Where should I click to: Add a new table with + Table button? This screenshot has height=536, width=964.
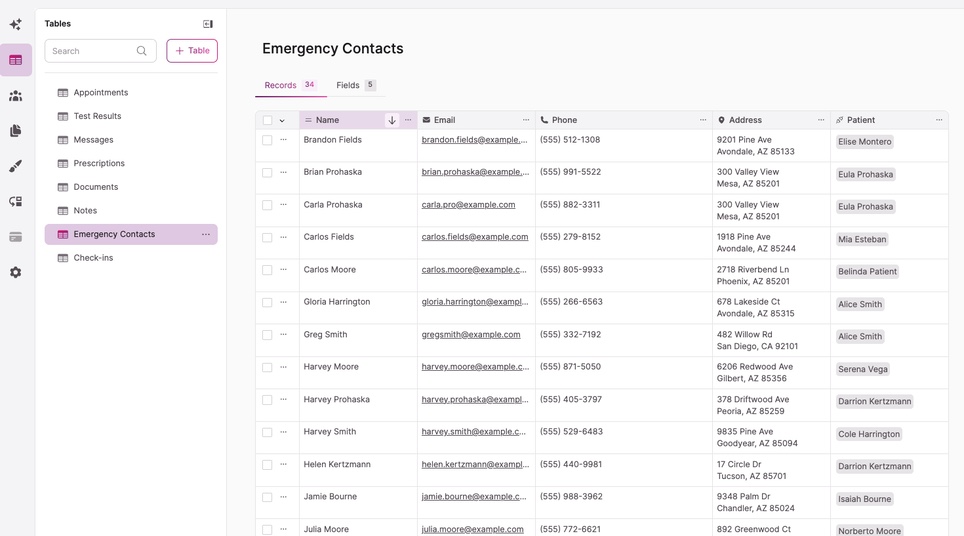pos(192,51)
